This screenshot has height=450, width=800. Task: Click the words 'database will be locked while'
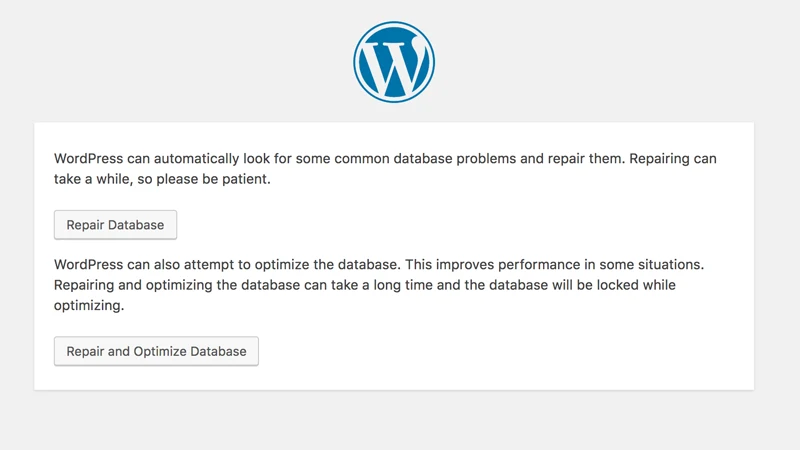[582, 285]
